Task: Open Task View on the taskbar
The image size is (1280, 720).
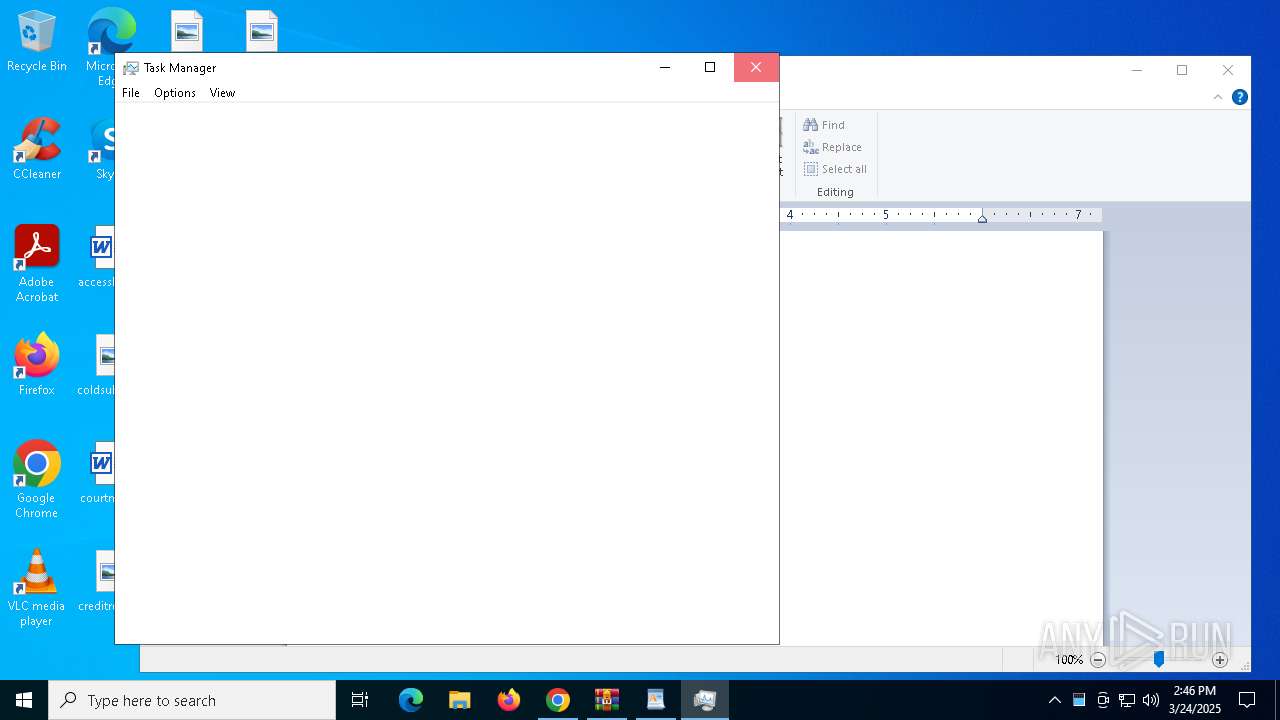Action: [x=360, y=700]
